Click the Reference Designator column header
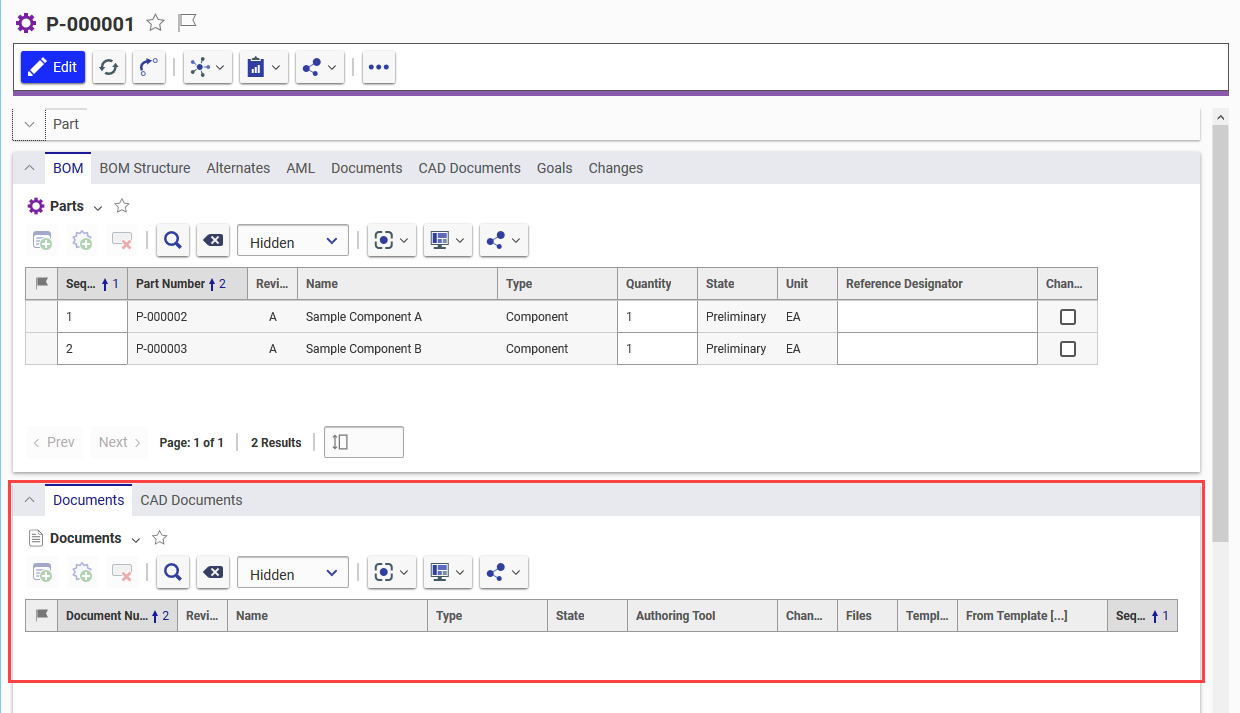The height and width of the screenshot is (713, 1240). click(937, 284)
